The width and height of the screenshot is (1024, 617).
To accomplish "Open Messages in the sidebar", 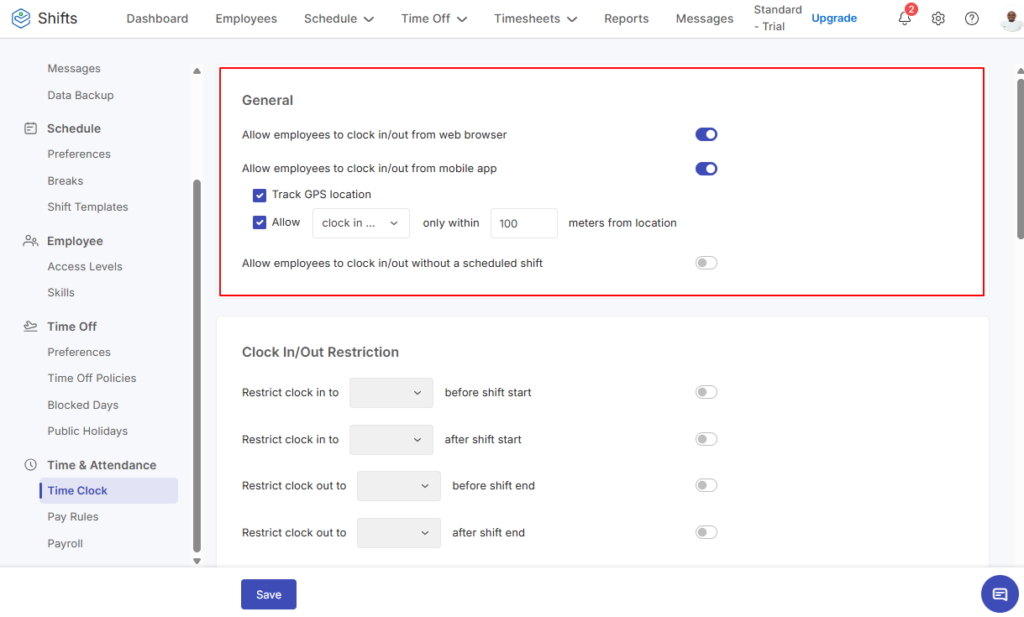I will click(74, 69).
